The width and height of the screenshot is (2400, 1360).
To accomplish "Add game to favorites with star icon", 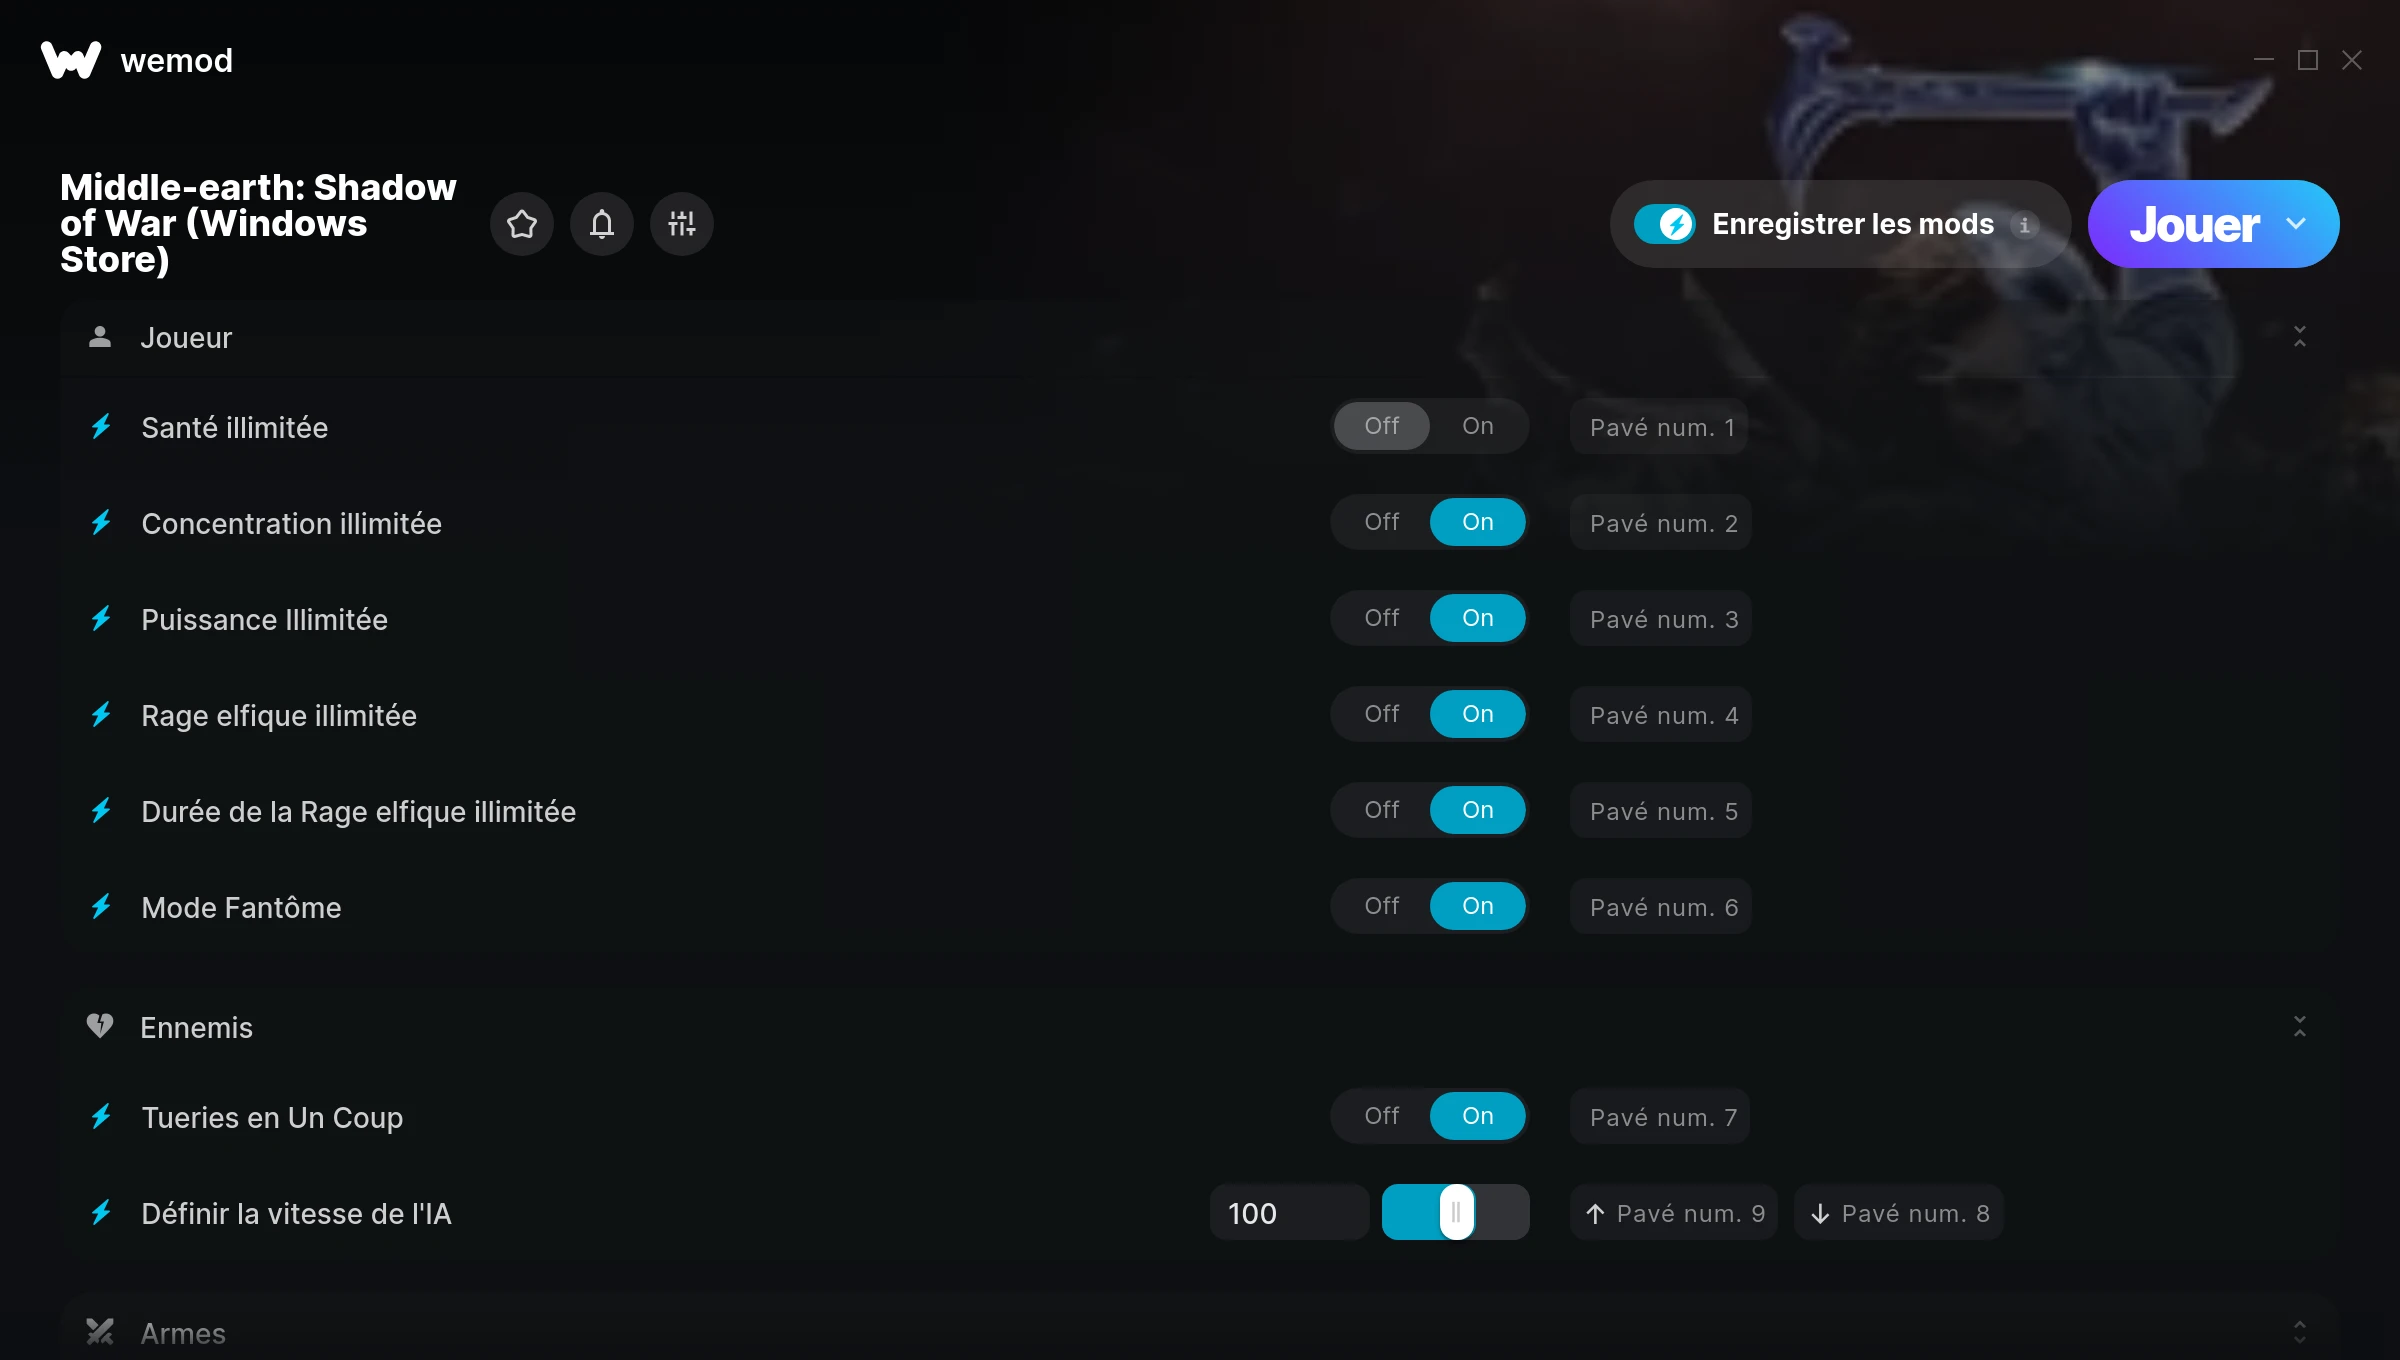I will pos(521,224).
